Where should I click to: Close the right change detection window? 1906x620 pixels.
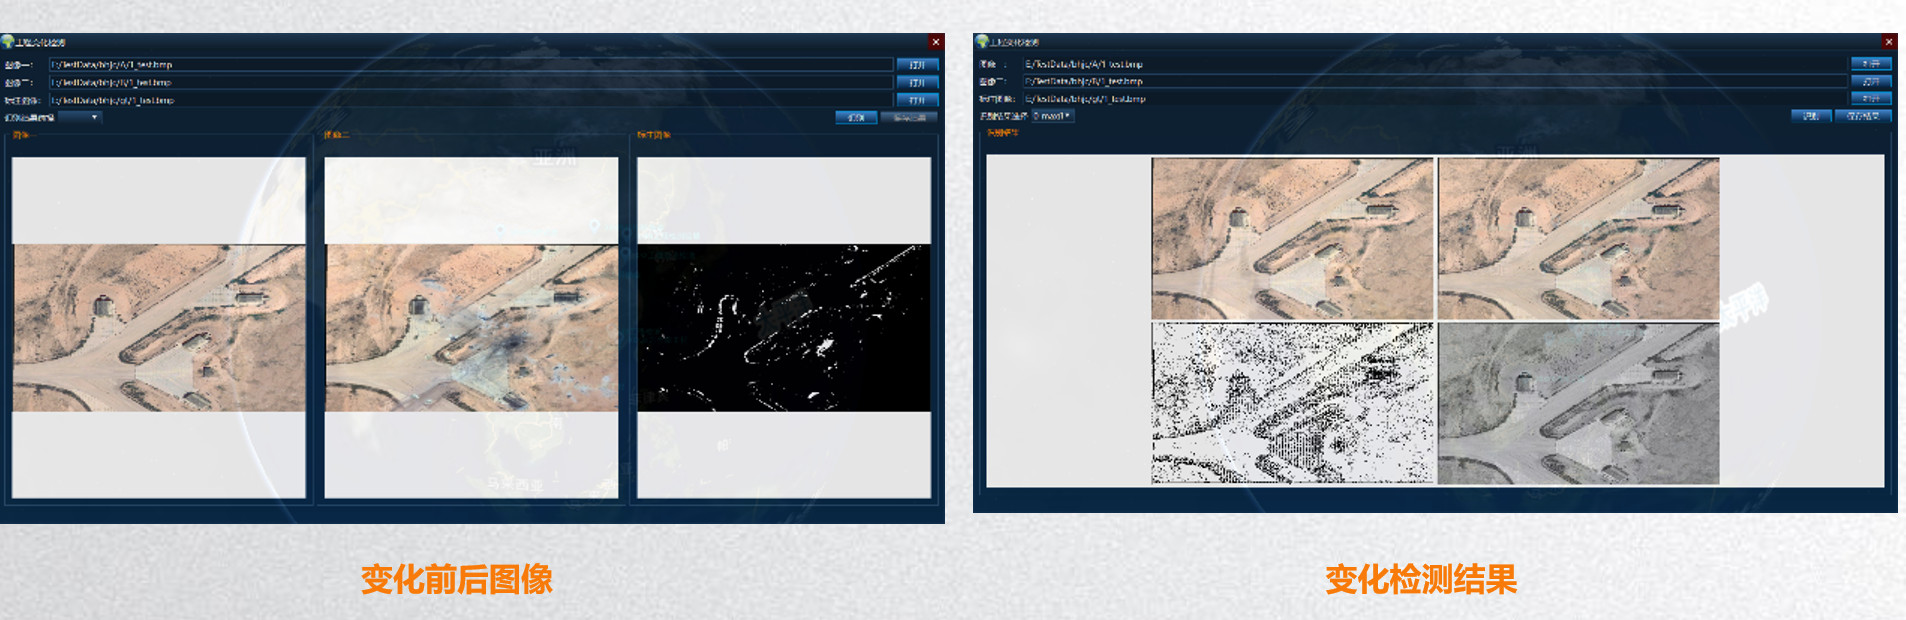[1889, 41]
